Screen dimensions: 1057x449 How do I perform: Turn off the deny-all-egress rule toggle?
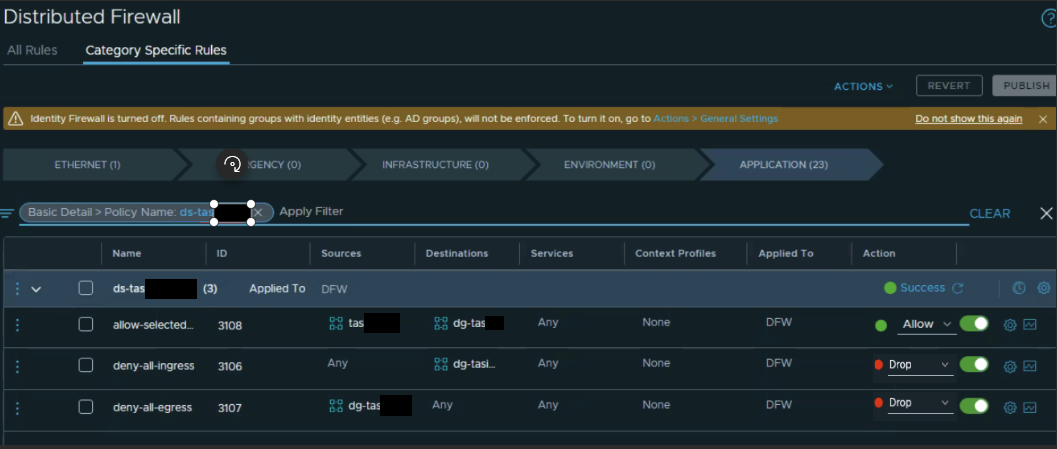point(973,405)
